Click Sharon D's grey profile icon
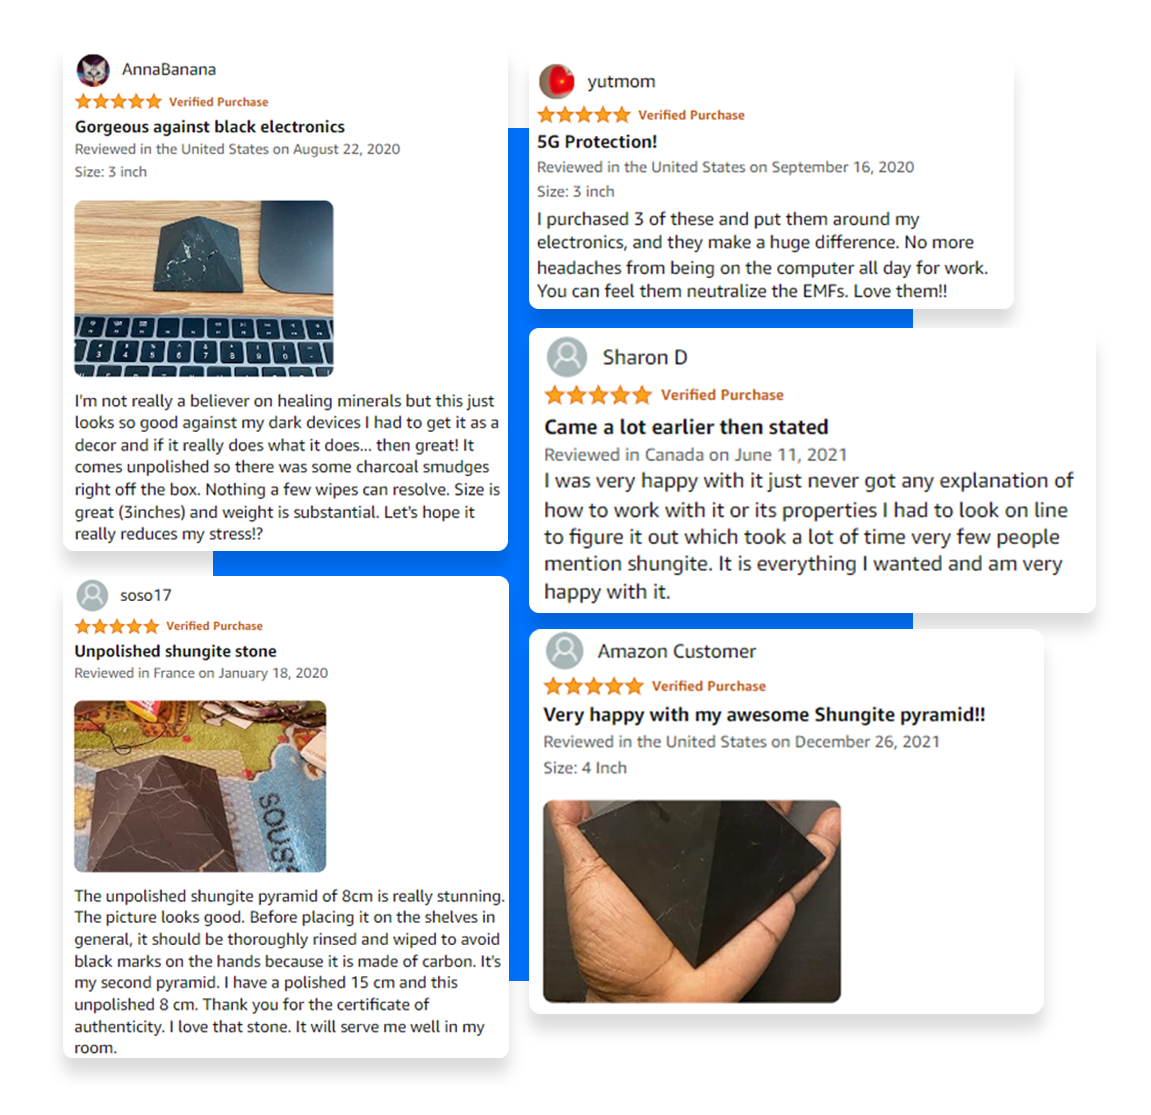This screenshot has width=1151, height=1115. pyautogui.click(x=567, y=357)
